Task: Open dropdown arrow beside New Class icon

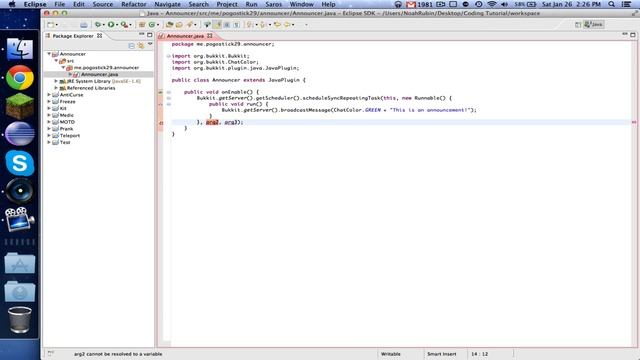Action: [158, 25]
